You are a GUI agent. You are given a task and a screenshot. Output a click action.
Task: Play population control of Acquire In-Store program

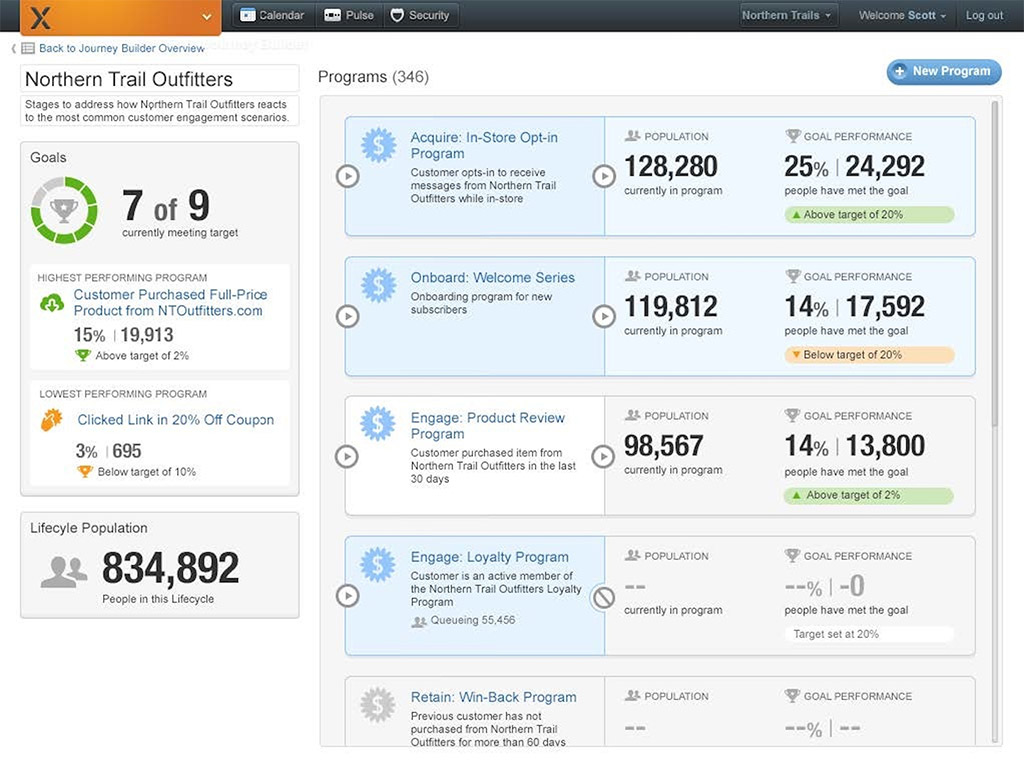pyautogui.click(x=604, y=176)
